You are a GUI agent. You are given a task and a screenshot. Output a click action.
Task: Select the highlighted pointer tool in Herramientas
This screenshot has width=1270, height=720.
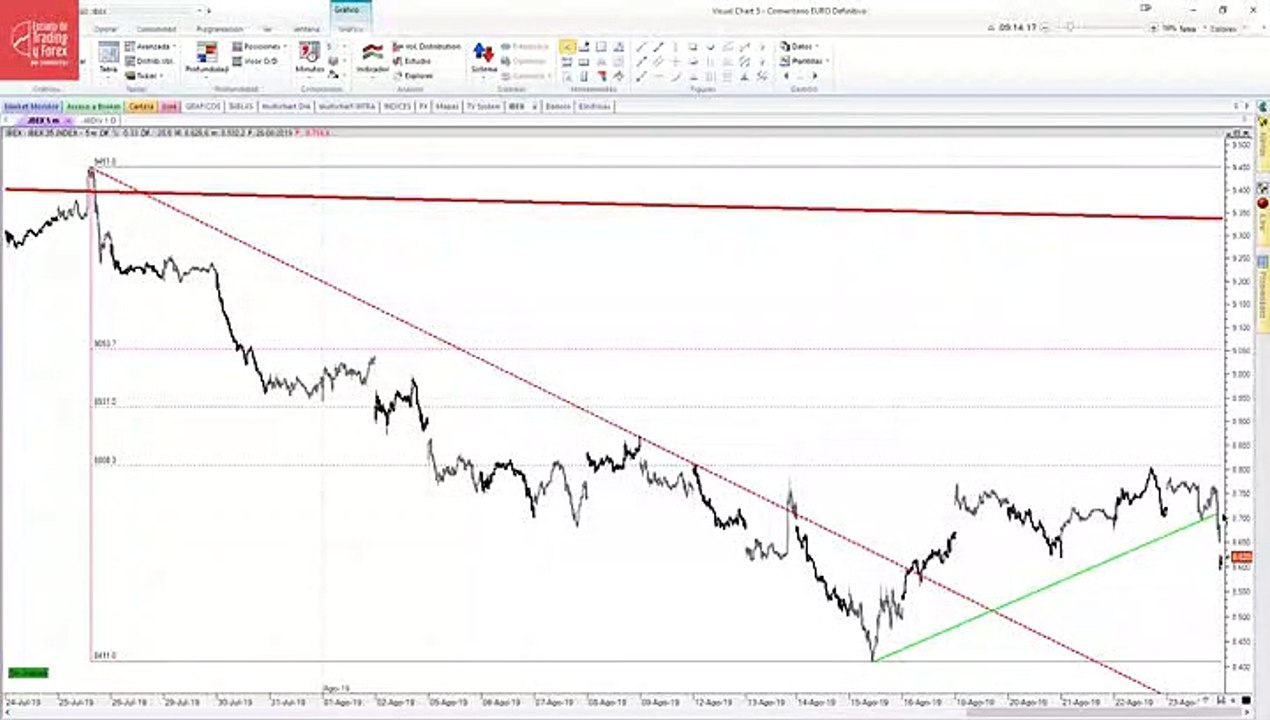point(567,47)
